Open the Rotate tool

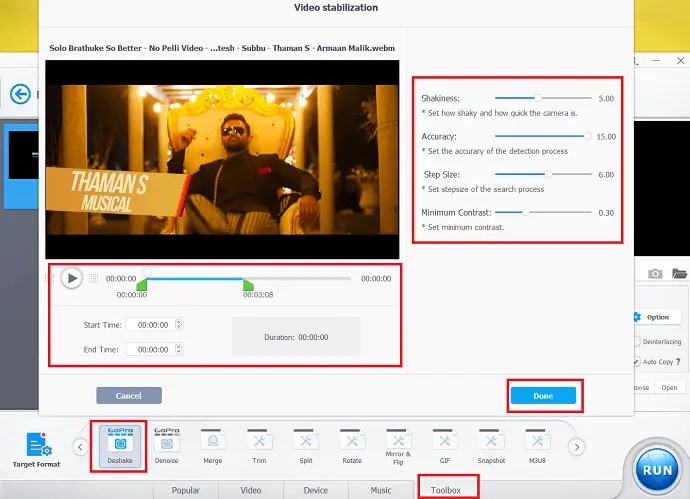(351, 441)
